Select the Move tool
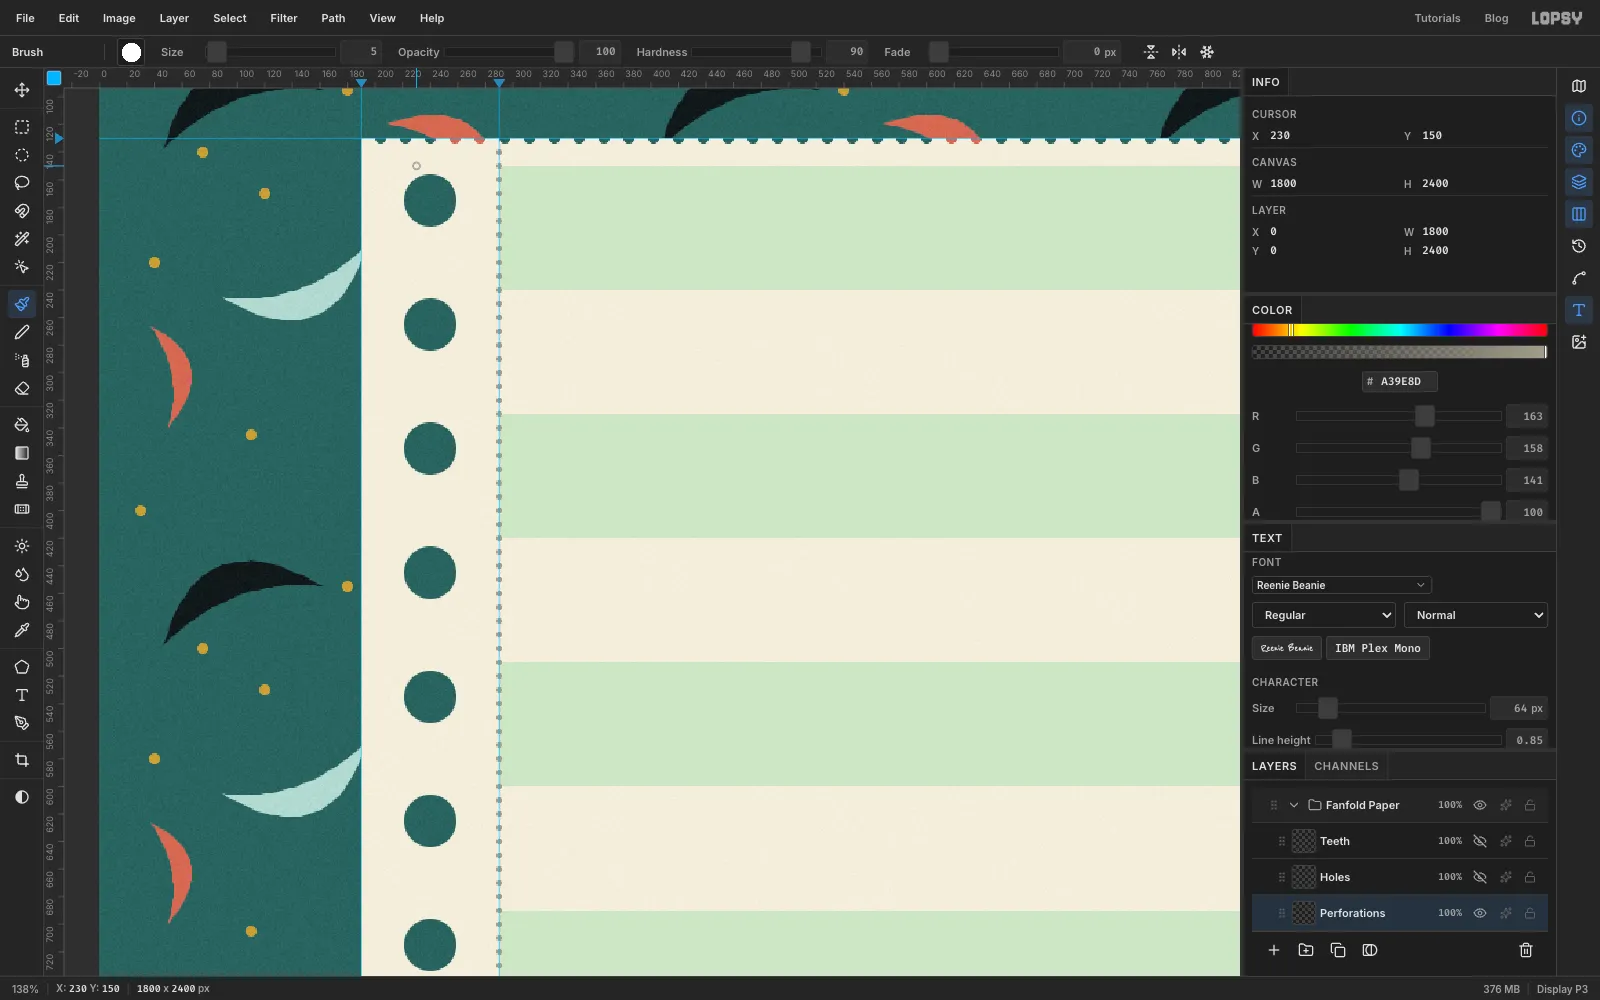The image size is (1600, 1000). click(22, 90)
